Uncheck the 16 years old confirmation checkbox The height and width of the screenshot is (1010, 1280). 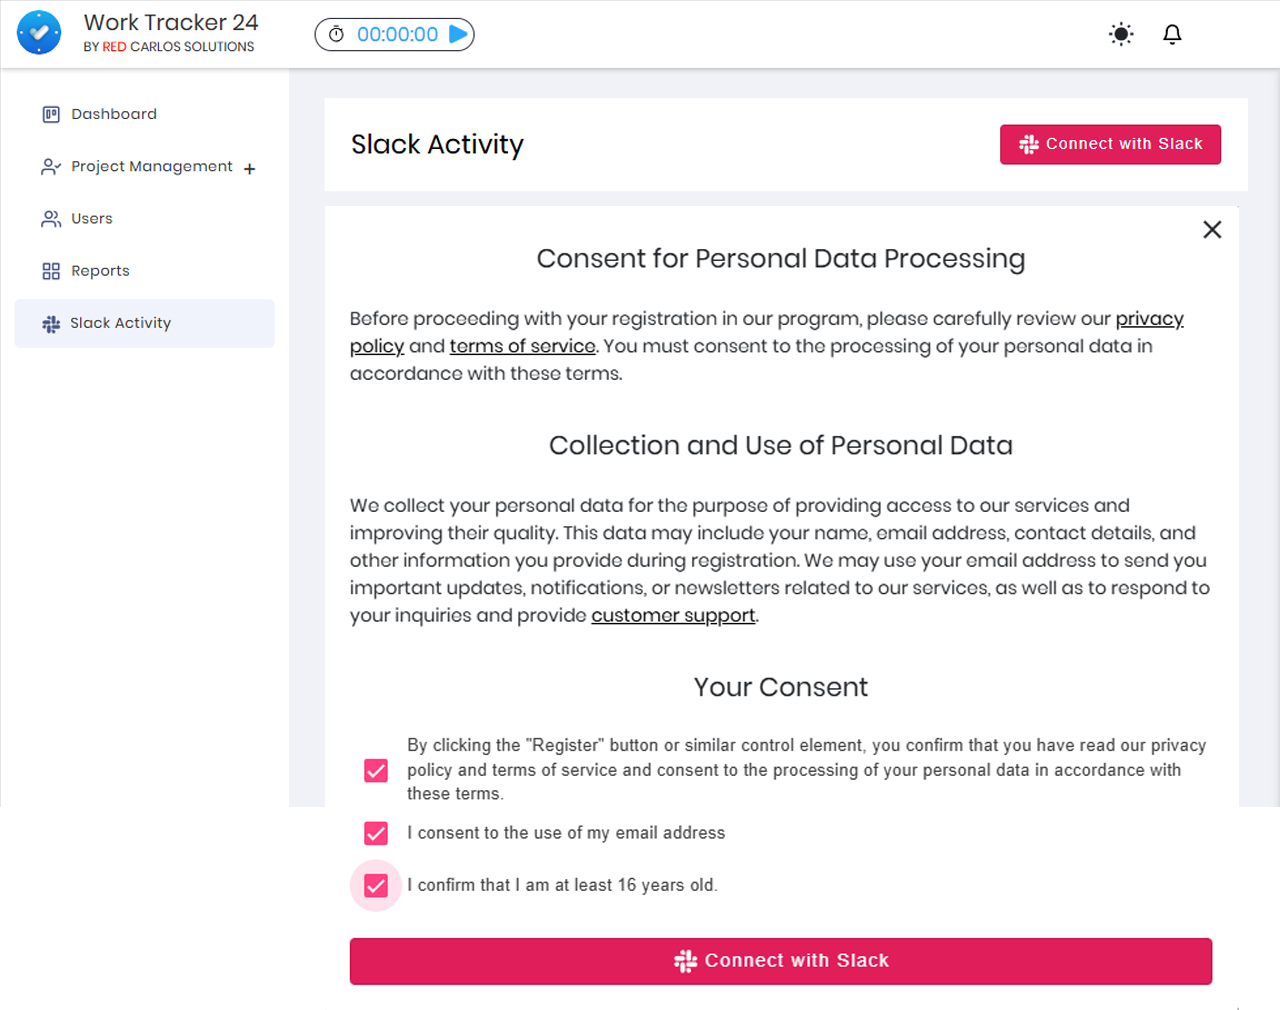[376, 885]
